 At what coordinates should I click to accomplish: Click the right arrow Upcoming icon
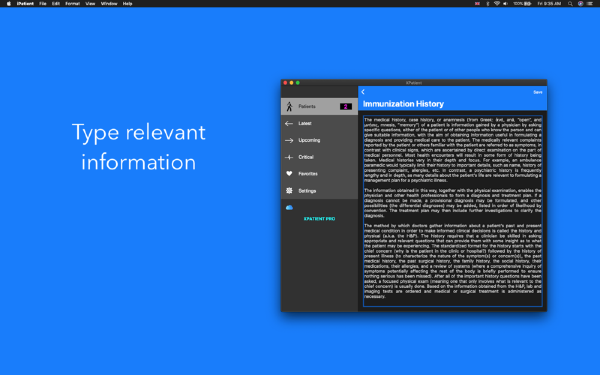tap(289, 140)
